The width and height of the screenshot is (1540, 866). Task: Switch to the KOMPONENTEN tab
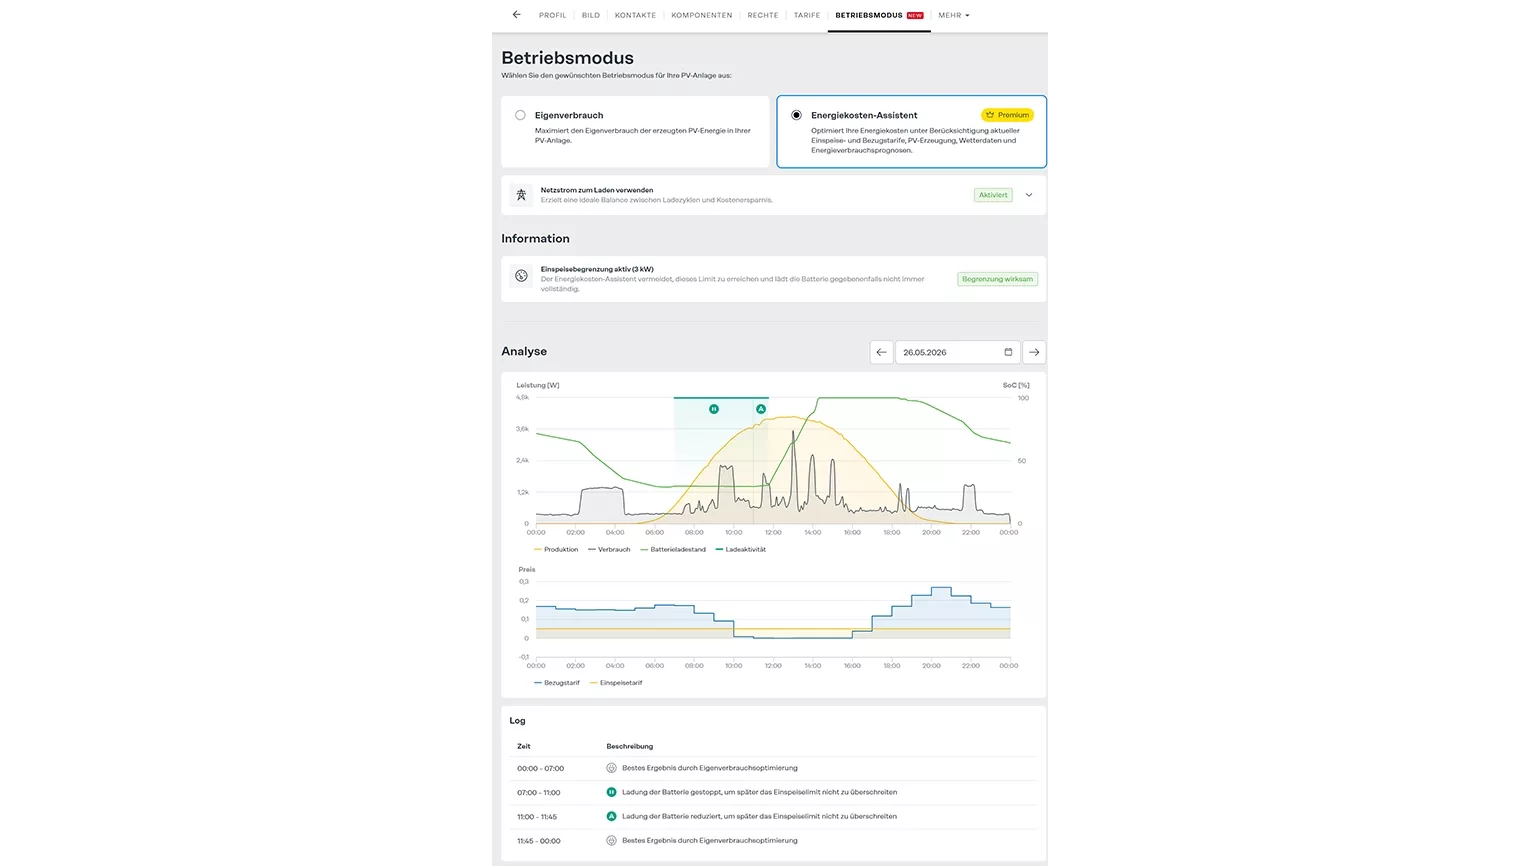(701, 15)
